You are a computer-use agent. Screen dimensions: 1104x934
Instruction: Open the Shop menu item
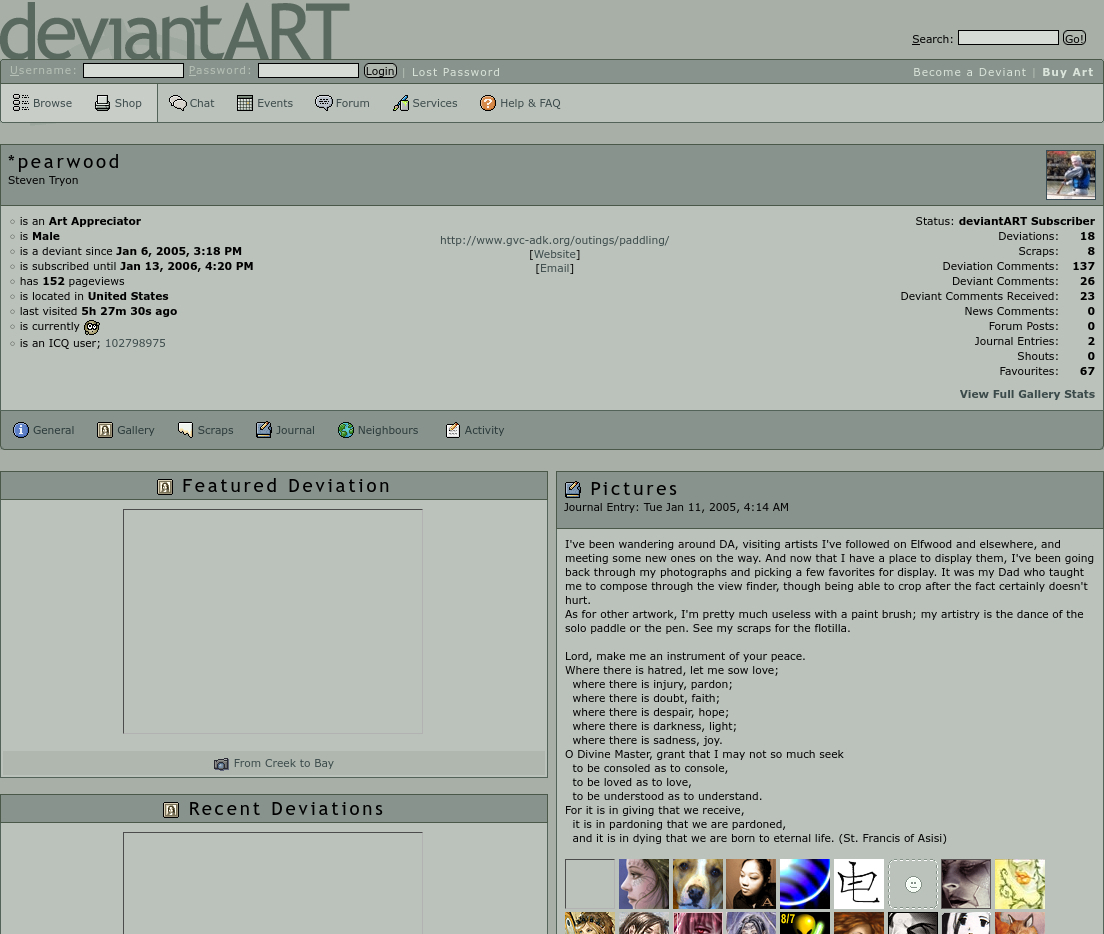(x=128, y=103)
